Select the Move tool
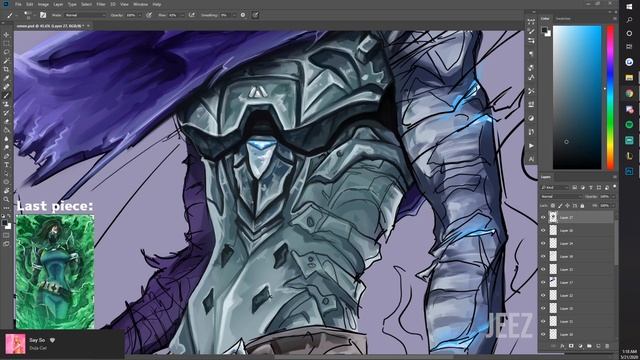This screenshot has height=360, width=640. coord(6,35)
